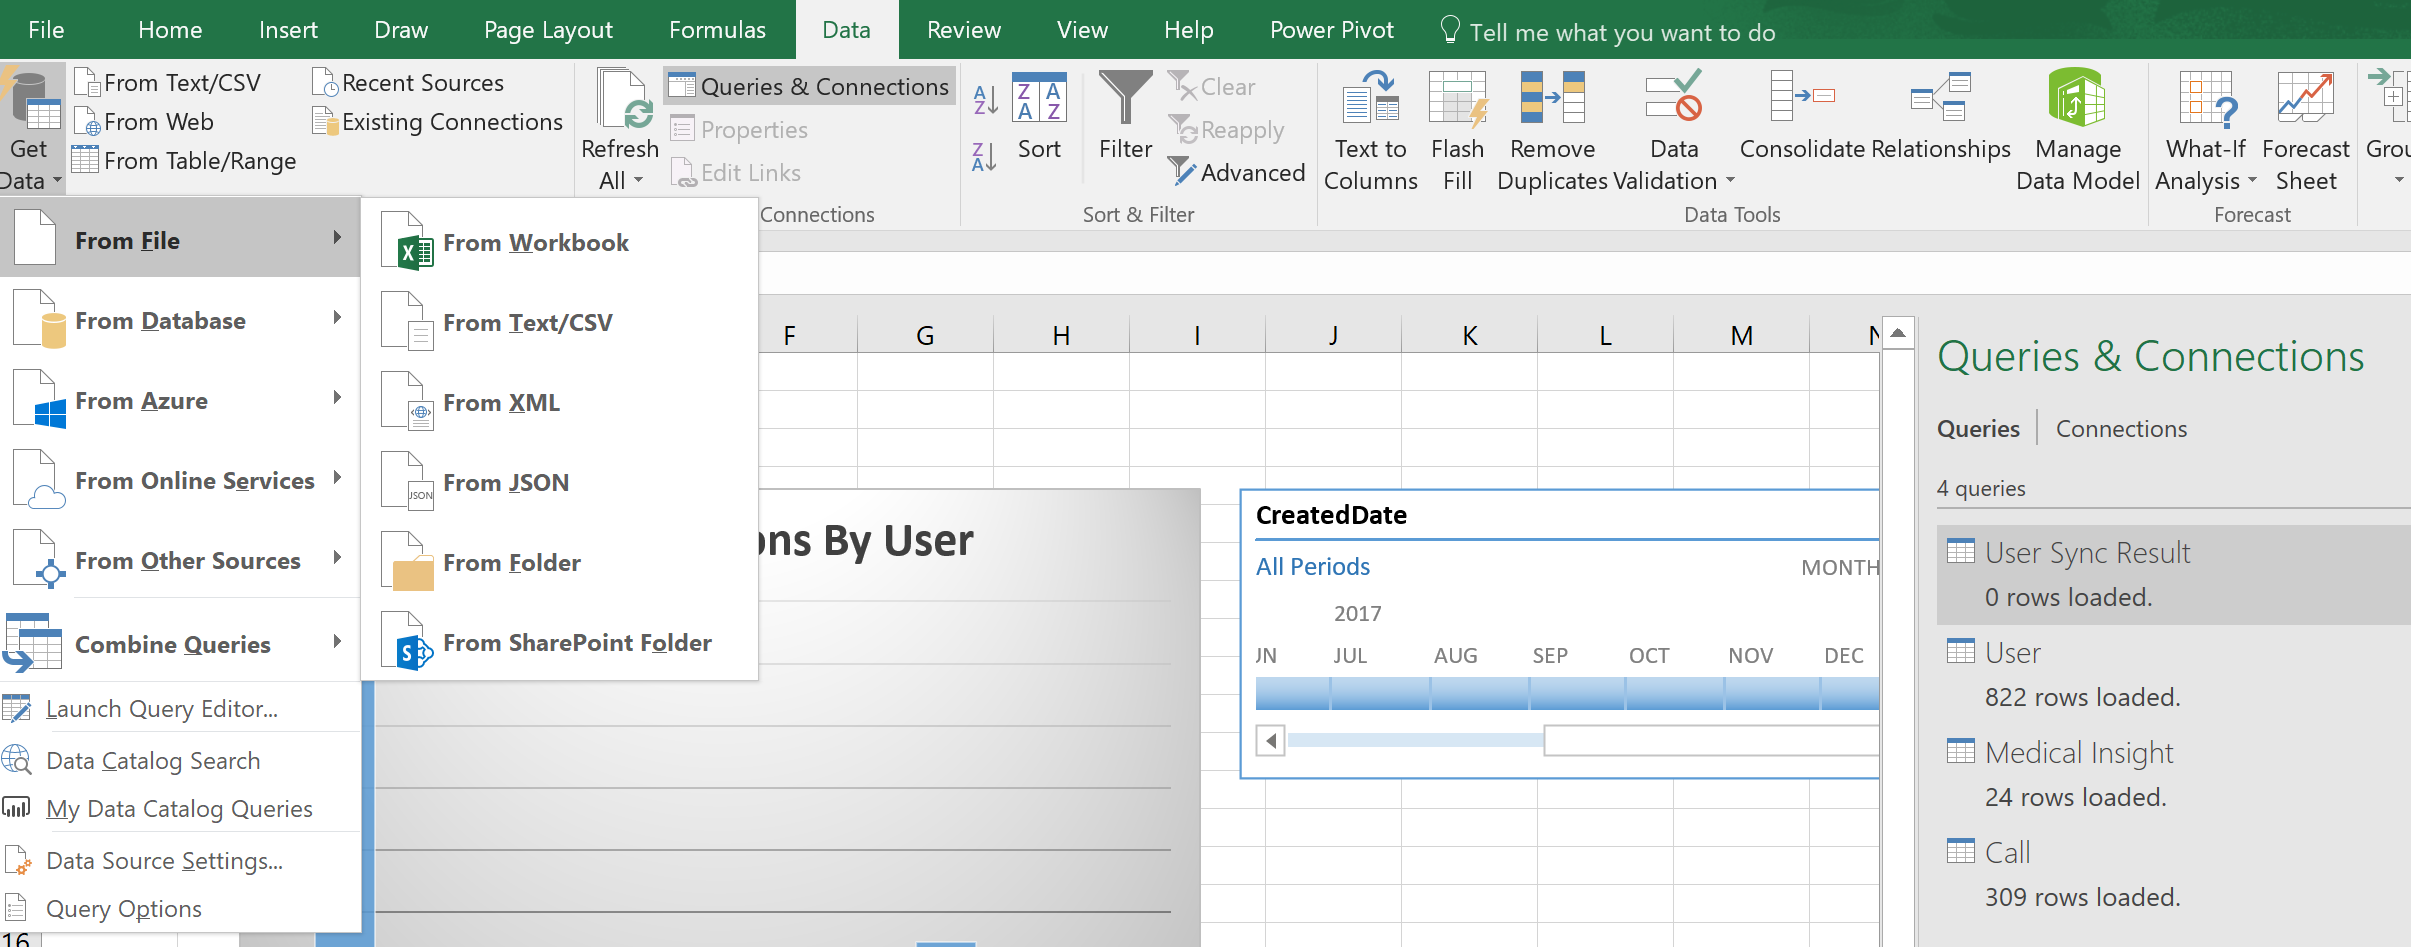The height and width of the screenshot is (947, 2411).
Task: Open Data Catalog Search
Action: [x=180, y=760]
